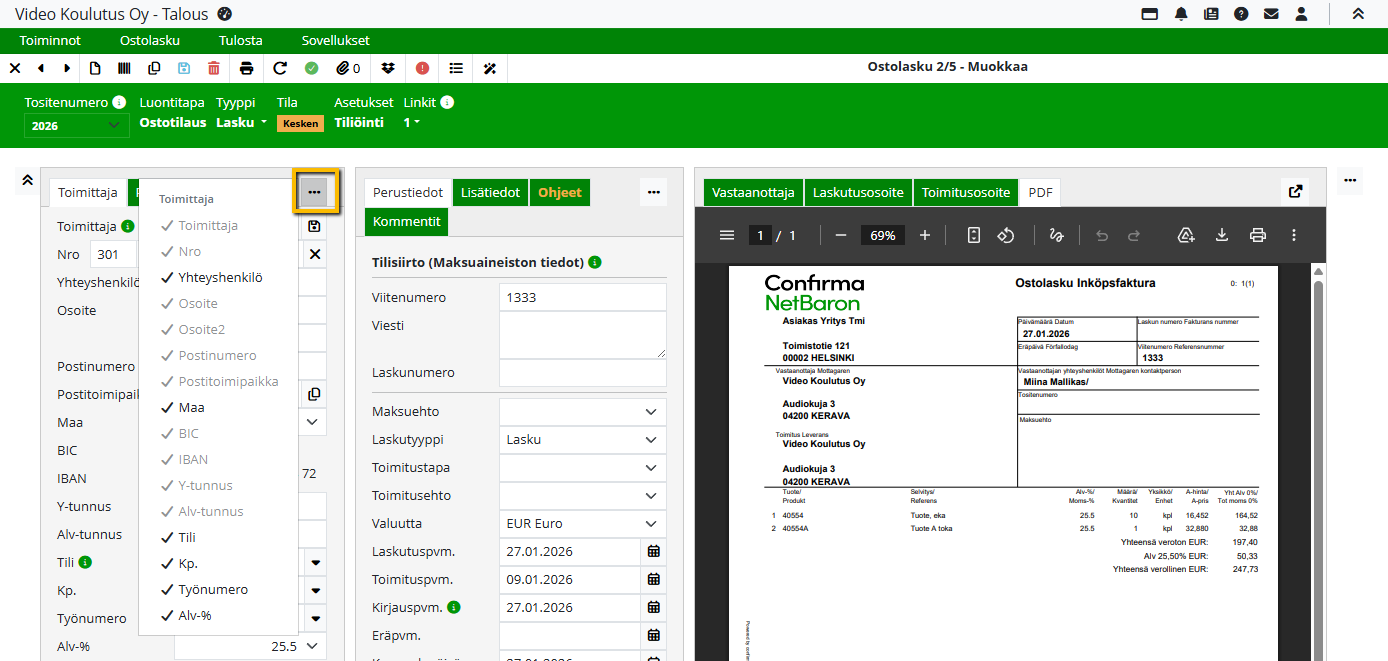The image size is (1388, 661).
Task: Click the barcode icon in toolbar
Action: tap(124, 68)
